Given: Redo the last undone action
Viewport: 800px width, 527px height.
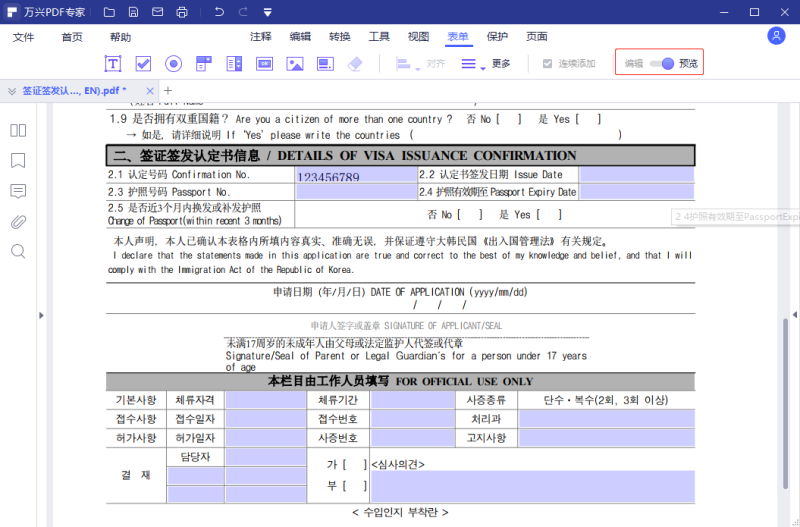Looking at the screenshot, I should (243, 12).
